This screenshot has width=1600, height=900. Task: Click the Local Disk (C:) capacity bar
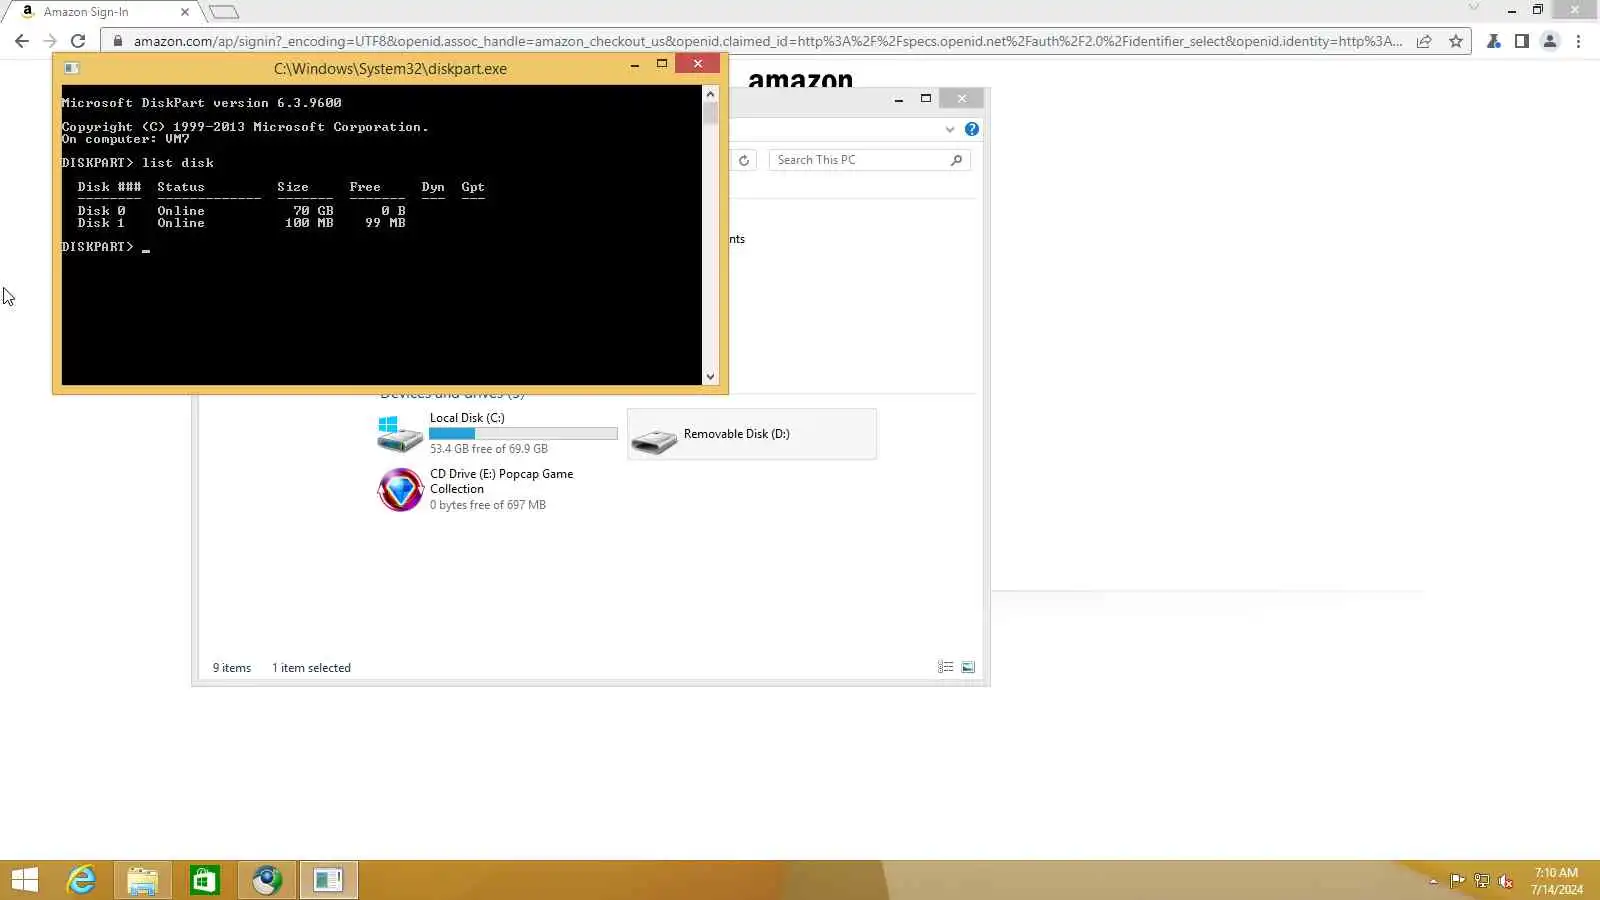click(x=523, y=434)
